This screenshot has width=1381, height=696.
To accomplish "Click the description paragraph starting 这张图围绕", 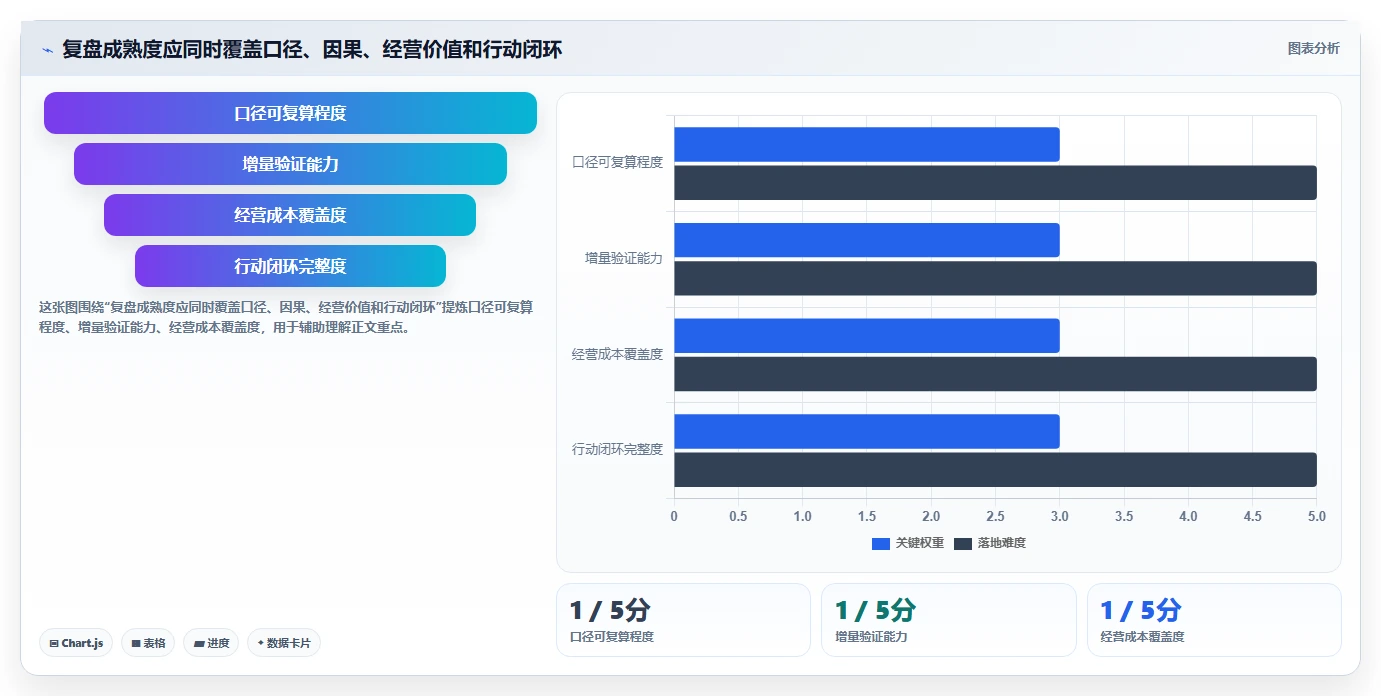I will coord(286,317).
